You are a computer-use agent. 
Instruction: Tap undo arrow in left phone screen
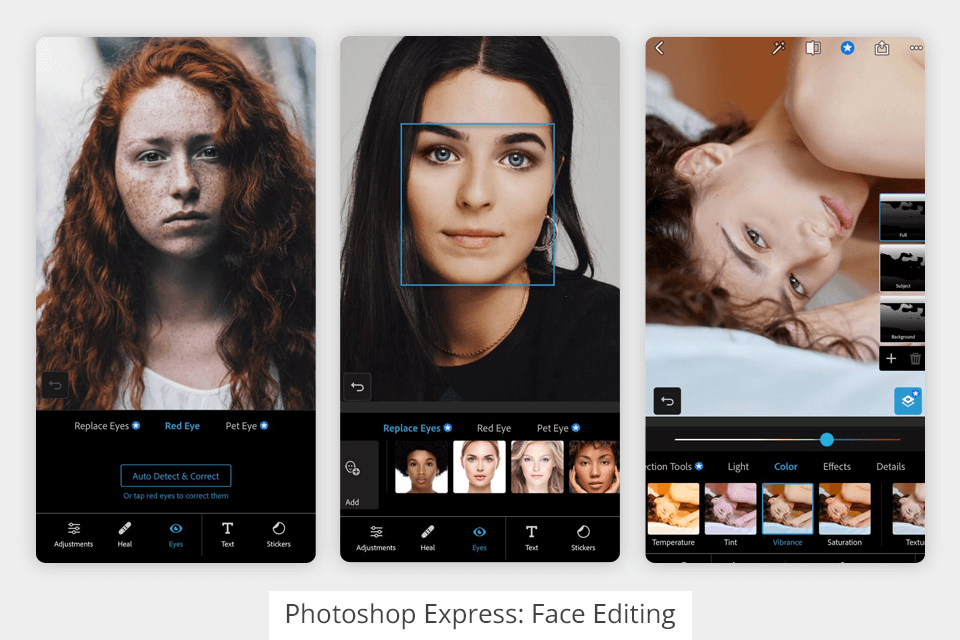click(x=55, y=385)
